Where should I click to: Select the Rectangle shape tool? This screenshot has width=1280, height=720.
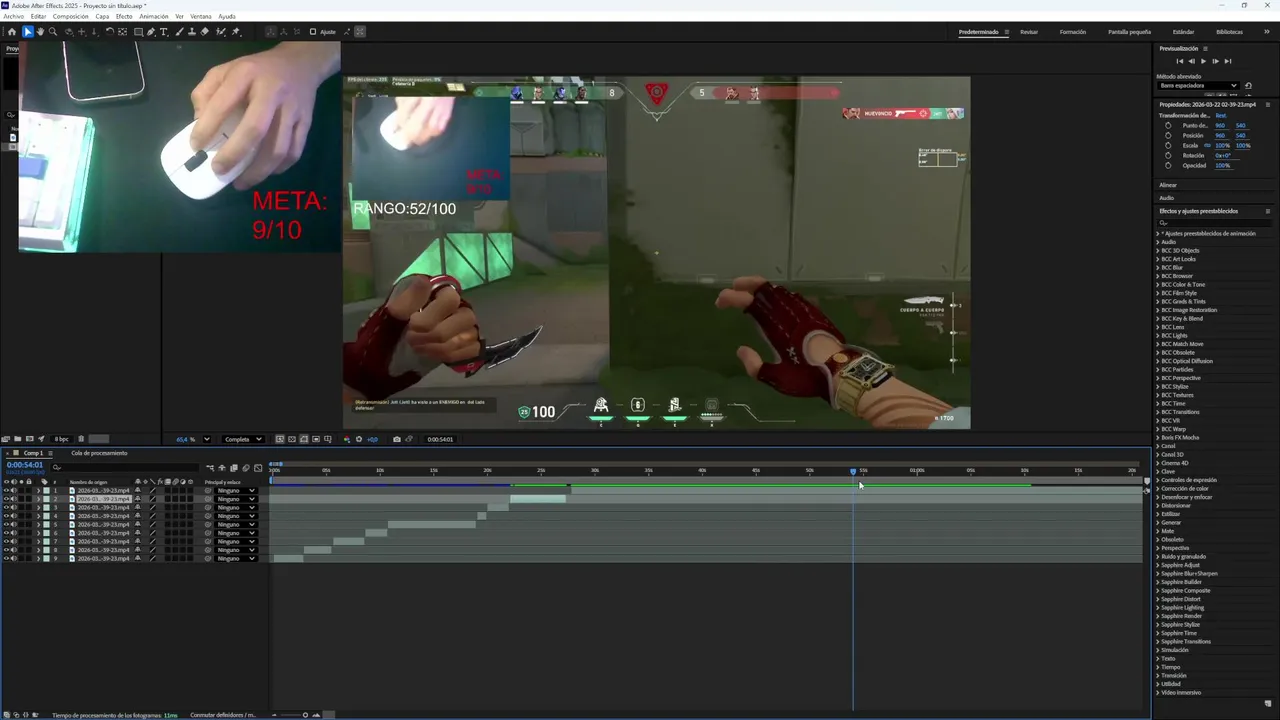click(x=138, y=32)
